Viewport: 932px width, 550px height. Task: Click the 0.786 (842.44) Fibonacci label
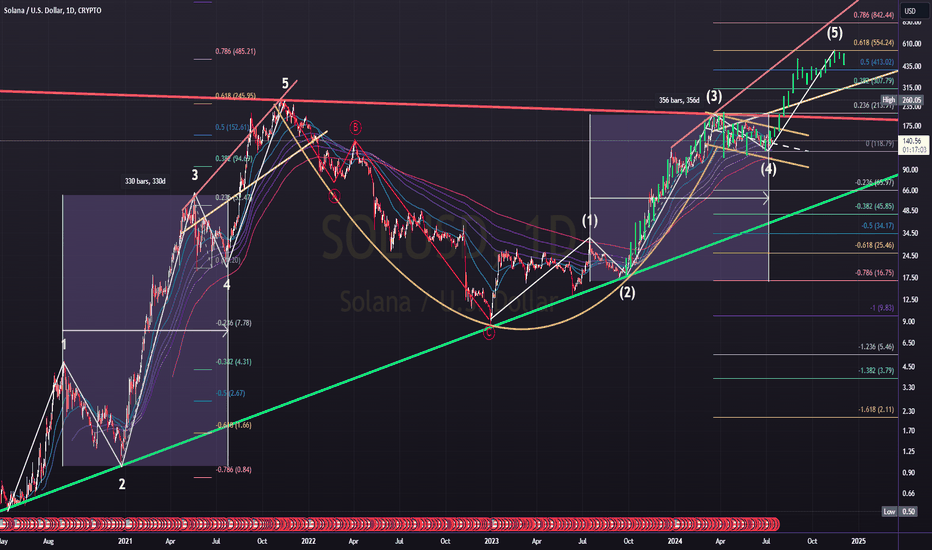pyautogui.click(x=873, y=15)
